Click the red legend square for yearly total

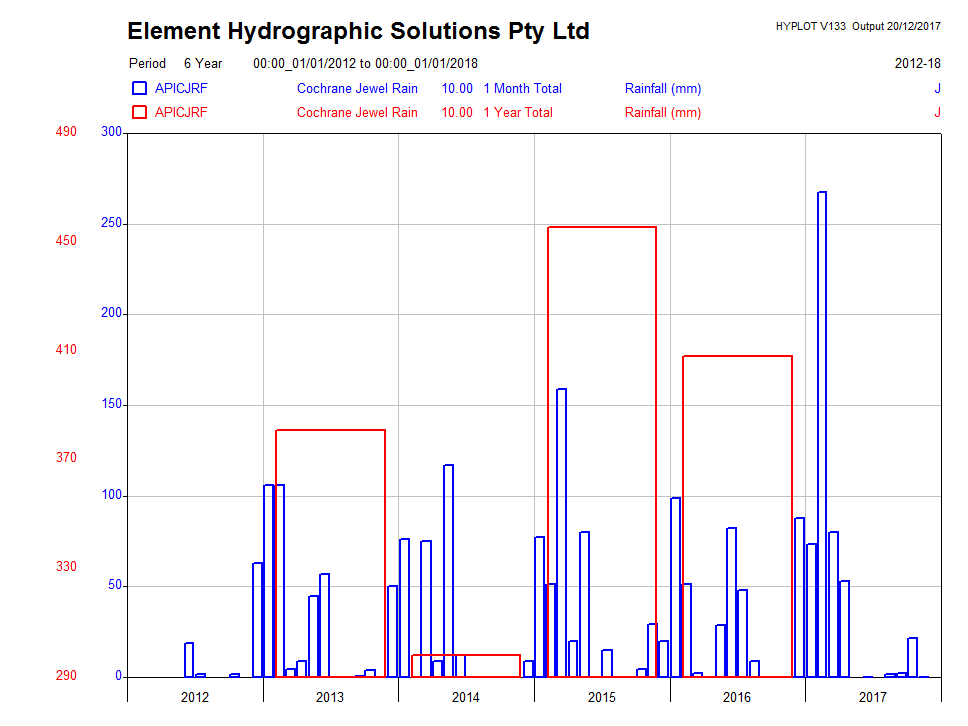tap(139, 113)
